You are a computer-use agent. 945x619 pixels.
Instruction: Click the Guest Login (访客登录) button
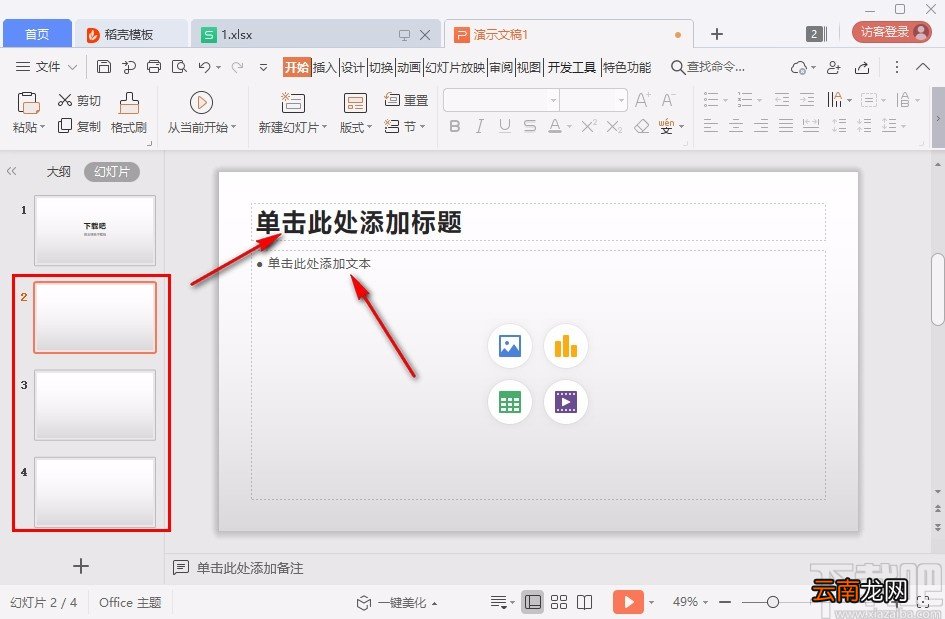892,32
